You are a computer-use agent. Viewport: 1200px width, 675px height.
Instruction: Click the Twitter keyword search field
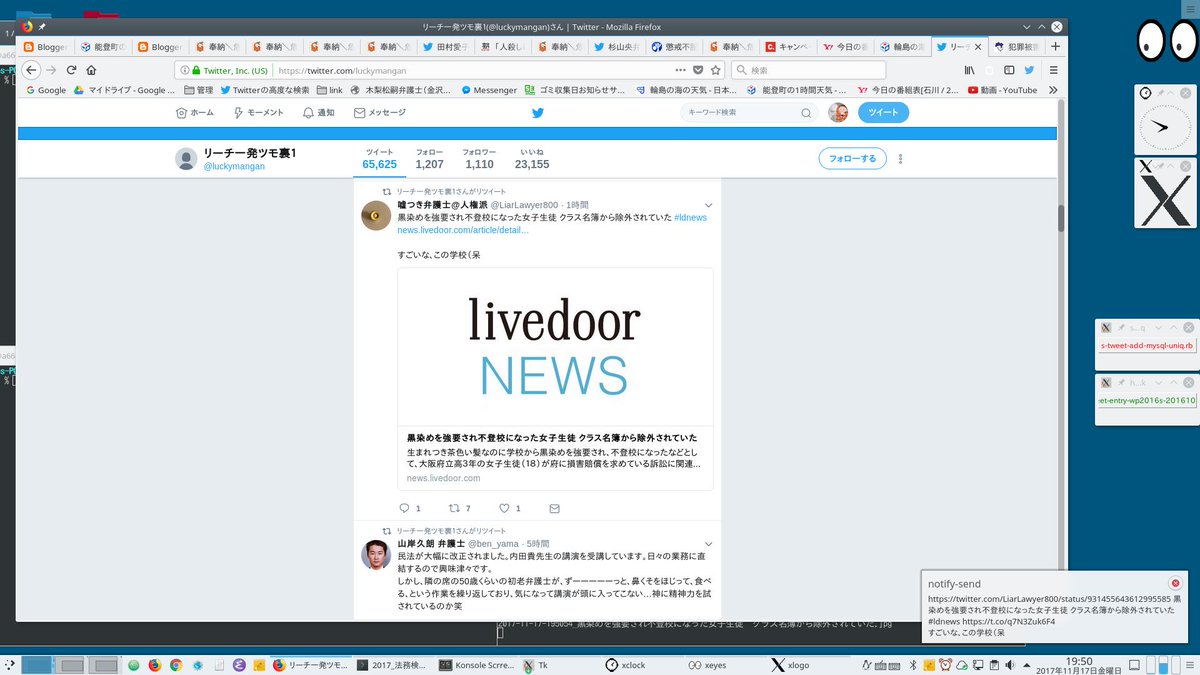(749, 113)
